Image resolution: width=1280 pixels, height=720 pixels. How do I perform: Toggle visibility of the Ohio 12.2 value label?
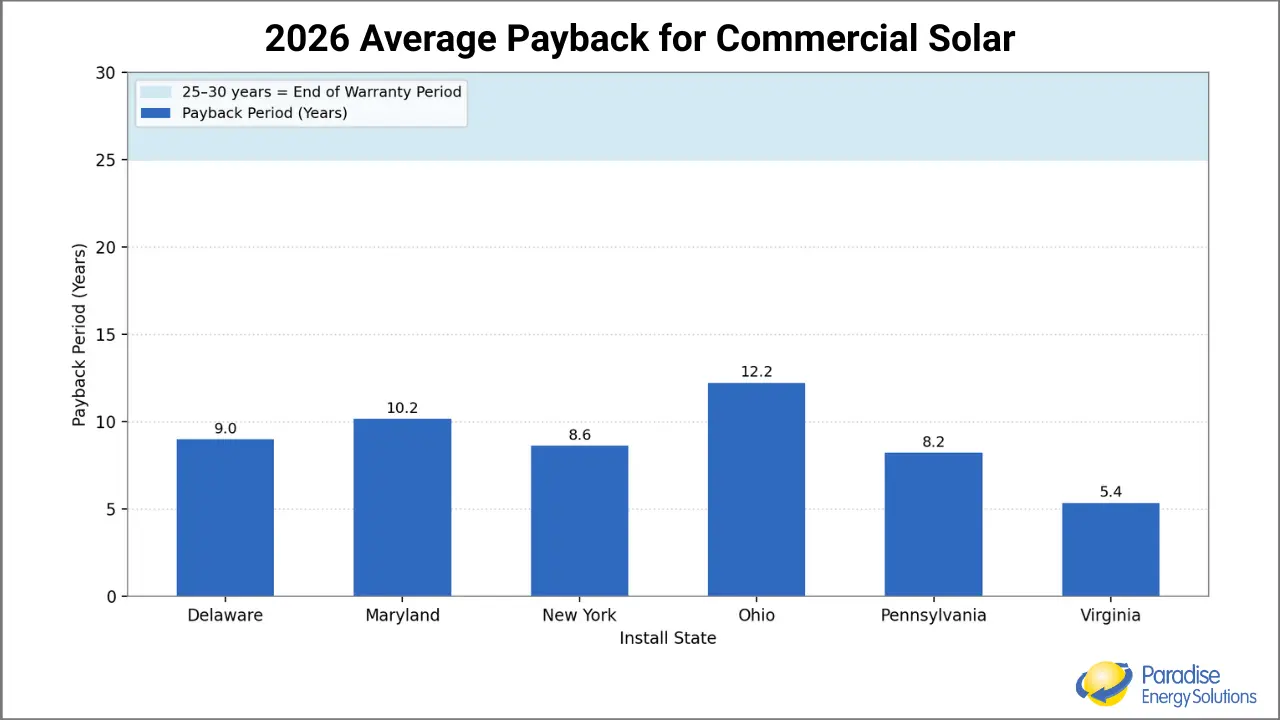point(756,371)
